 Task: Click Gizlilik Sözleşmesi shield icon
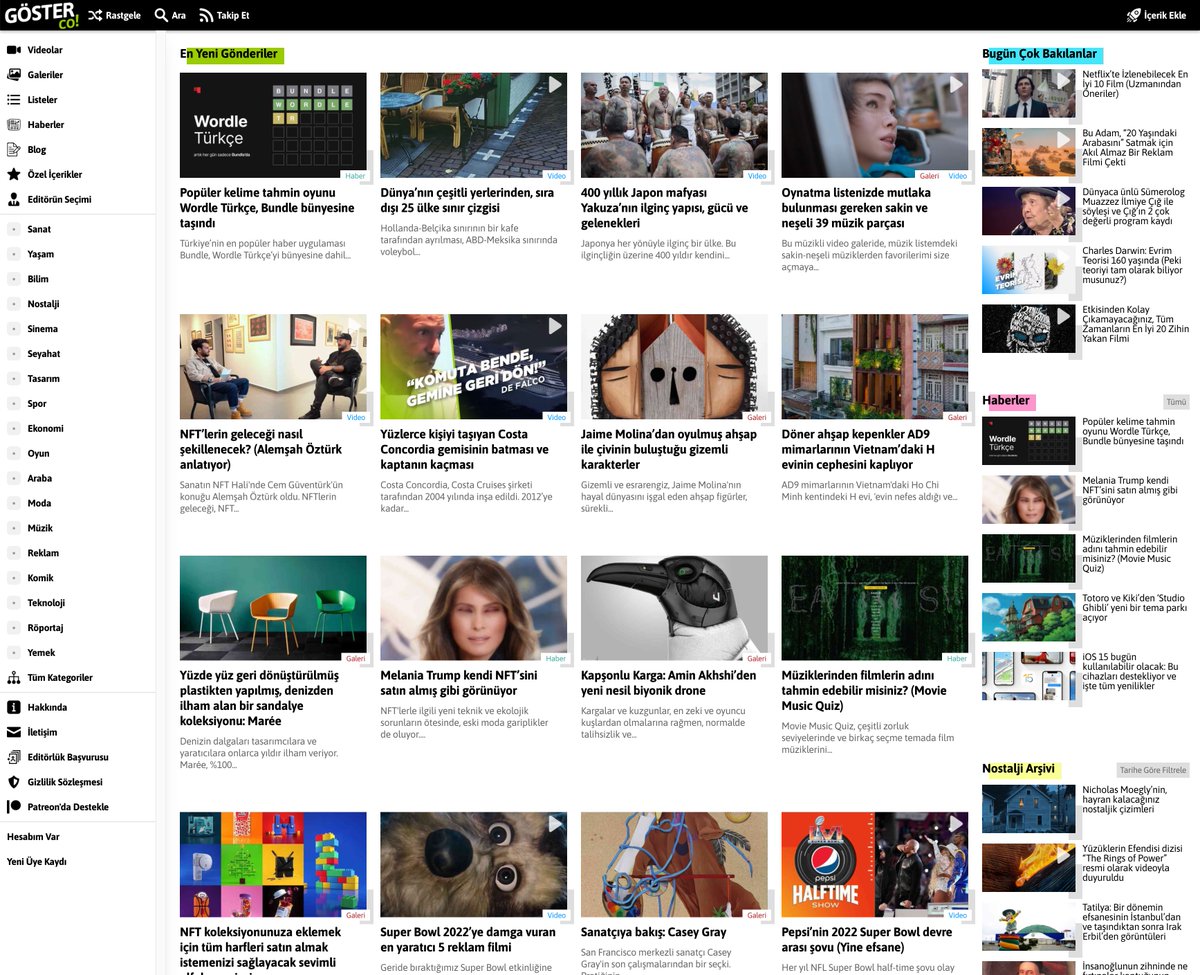click(14, 782)
